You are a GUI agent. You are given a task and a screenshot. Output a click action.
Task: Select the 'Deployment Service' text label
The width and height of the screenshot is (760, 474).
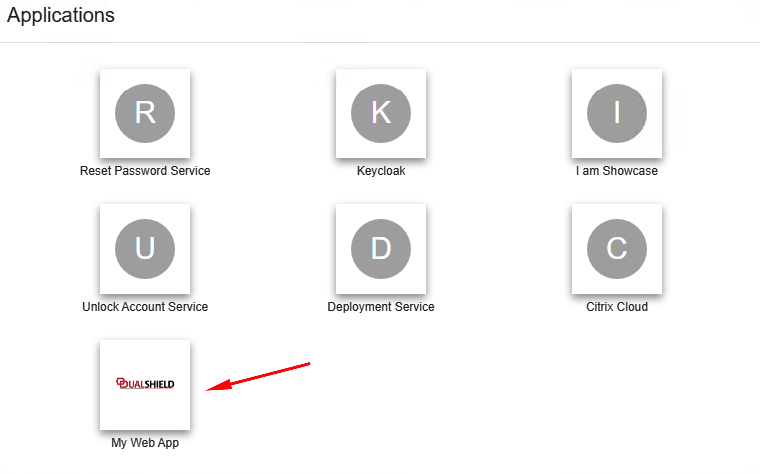(x=381, y=307)
